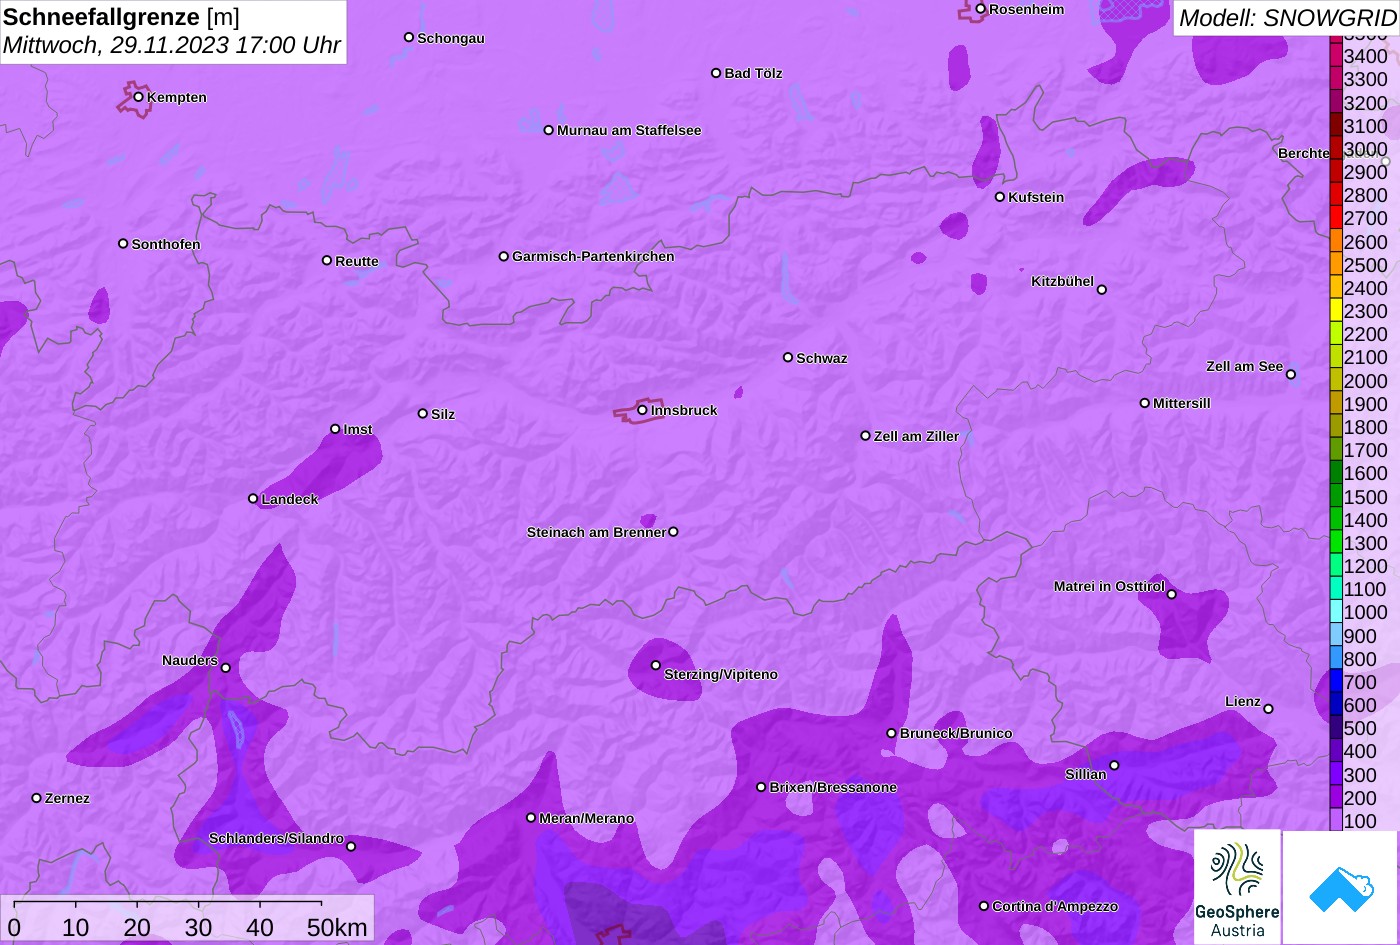Click the 2300 m yellow legend swatch
Screen dimensions: 1400x945
(x=1336, y=310)
